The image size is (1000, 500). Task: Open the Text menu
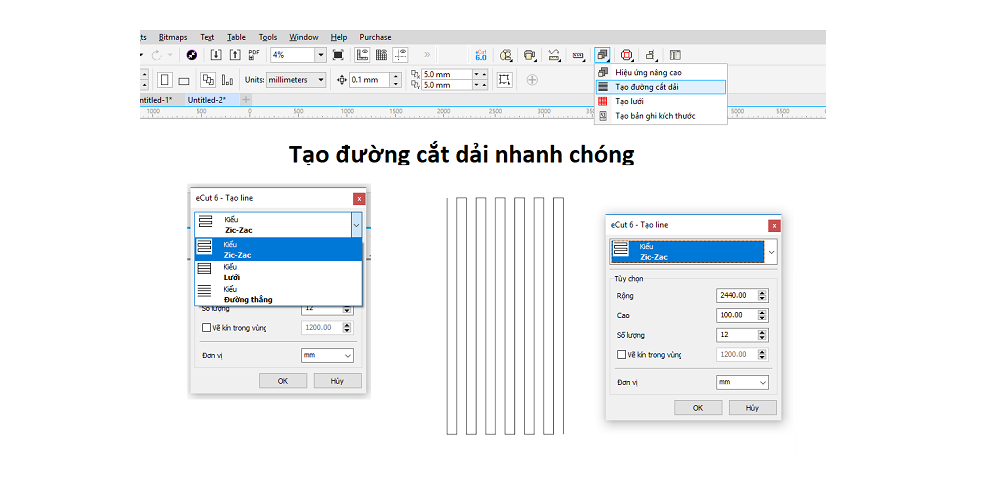(x=207, y=37)
